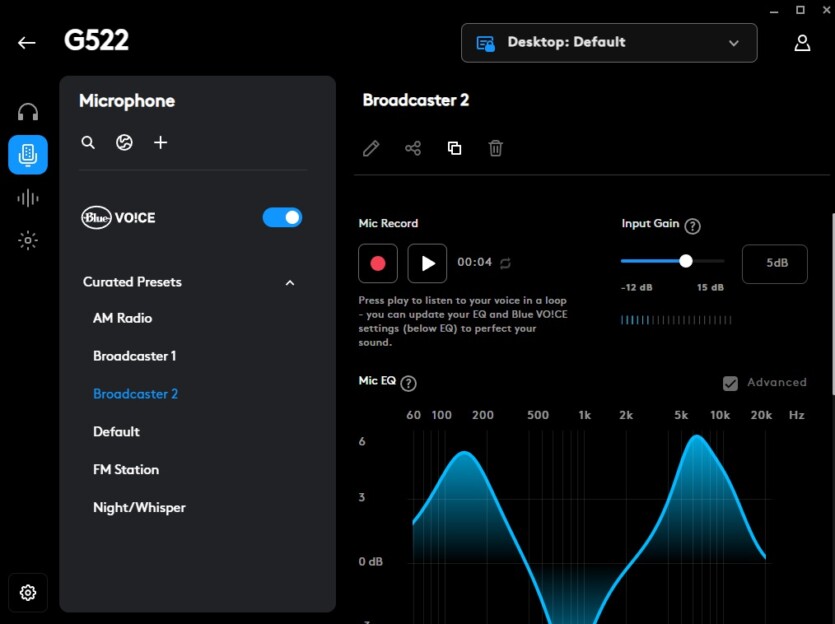This screenshot has width=835, height=624.
Task: Open the settings gear in the sidebar
Action: coord(28,593)
